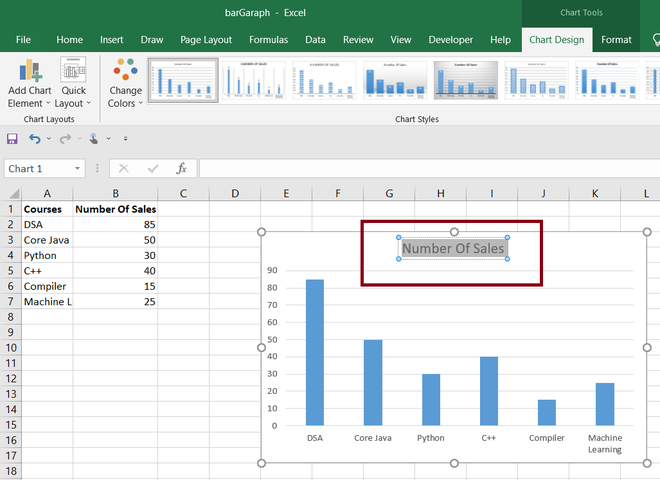660x480 pixels.
Task: Expand the Name Box dropdown arrow
Action: (x=77, y=169)
